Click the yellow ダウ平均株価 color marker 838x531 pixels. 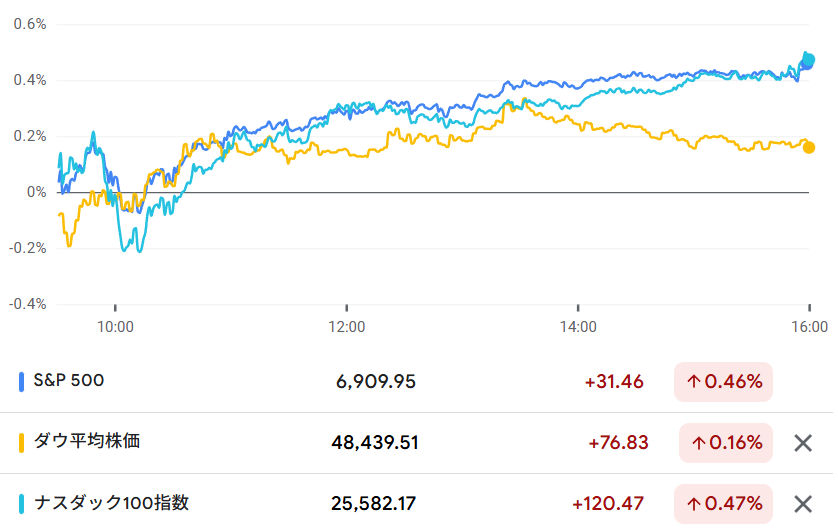(22, 443)
